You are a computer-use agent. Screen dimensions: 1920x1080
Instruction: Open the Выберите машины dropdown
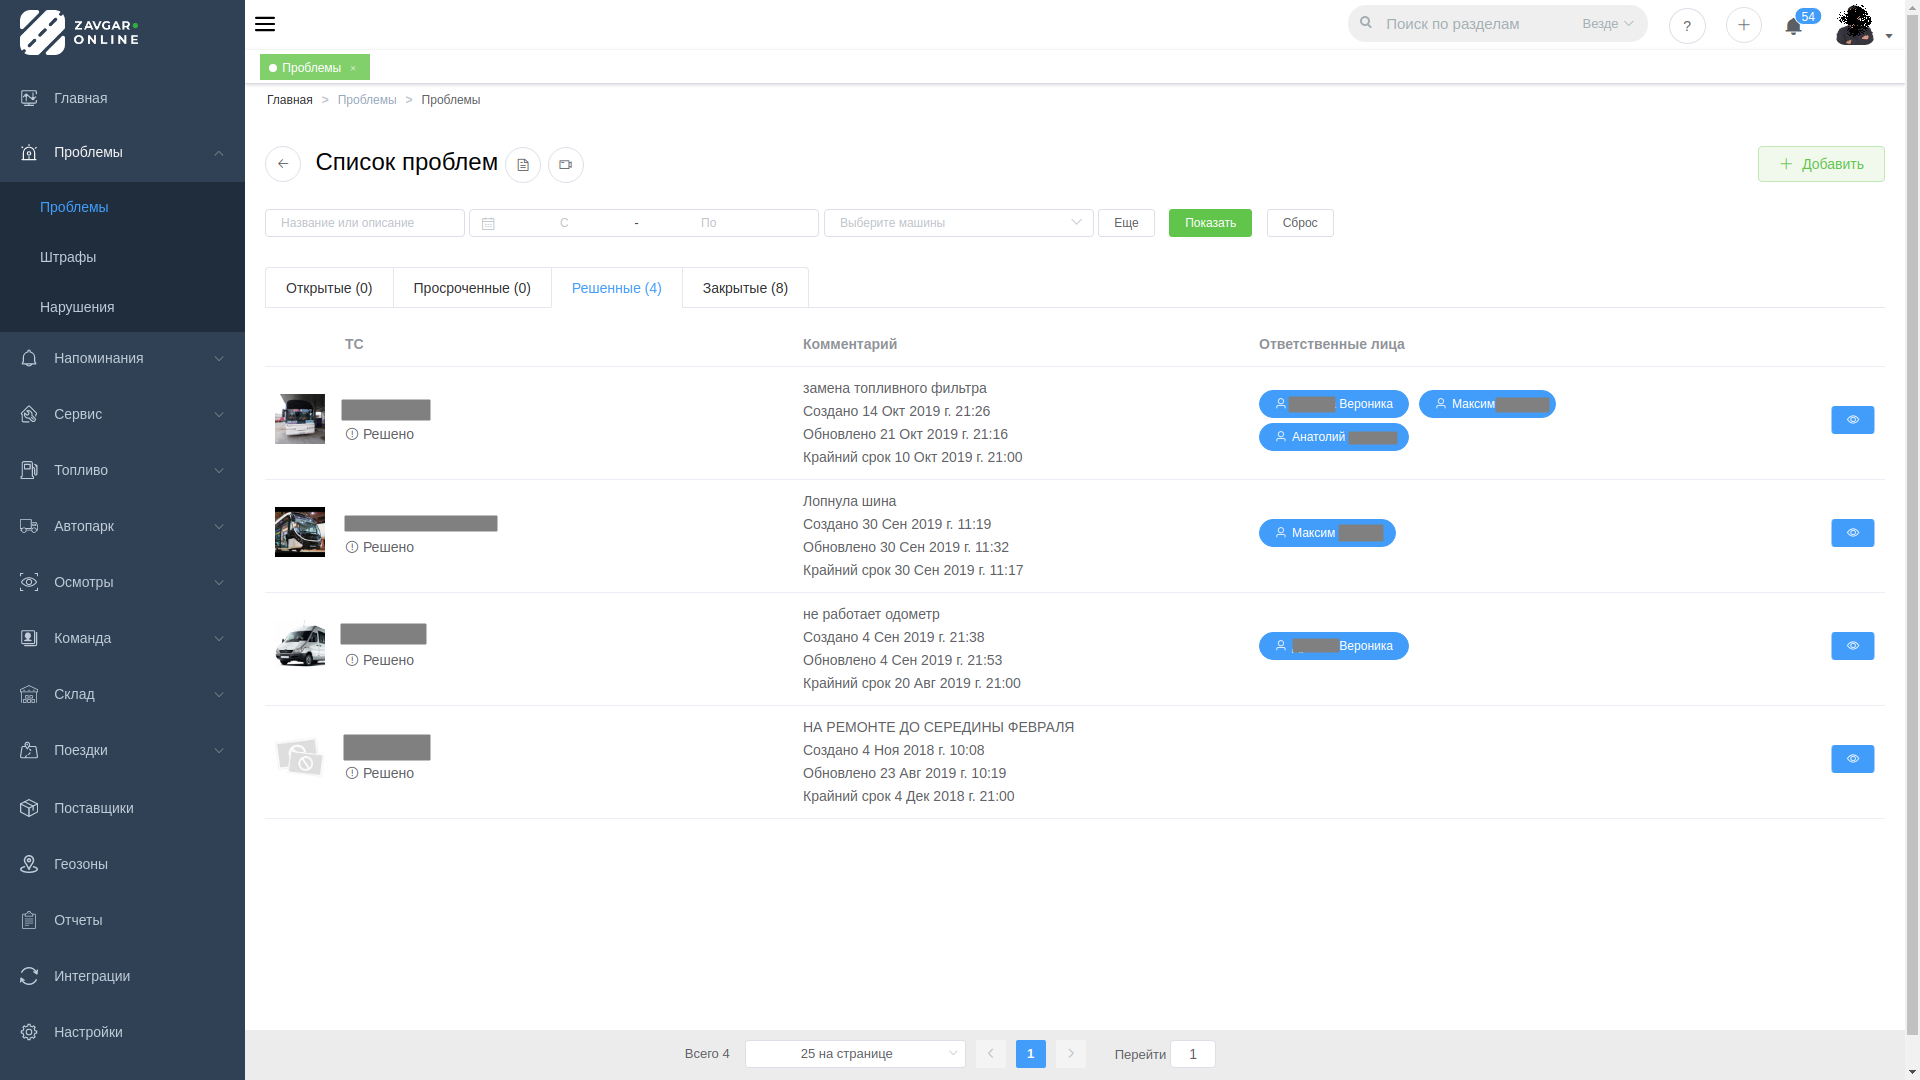[x=958, y=223]
